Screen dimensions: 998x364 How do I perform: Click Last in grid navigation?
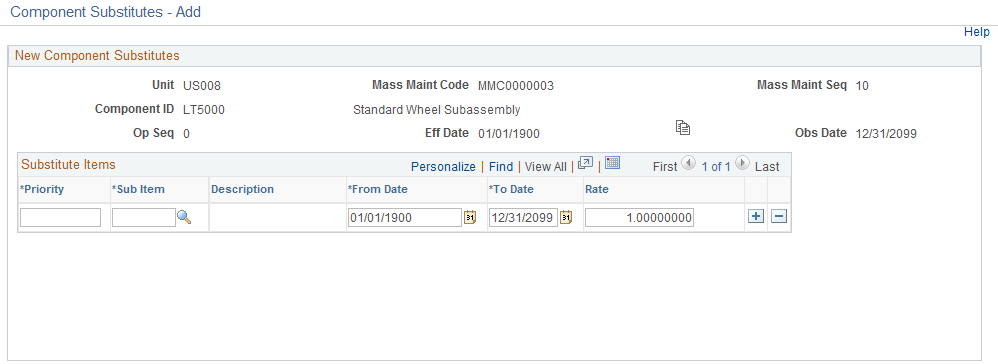coord(767,167)
